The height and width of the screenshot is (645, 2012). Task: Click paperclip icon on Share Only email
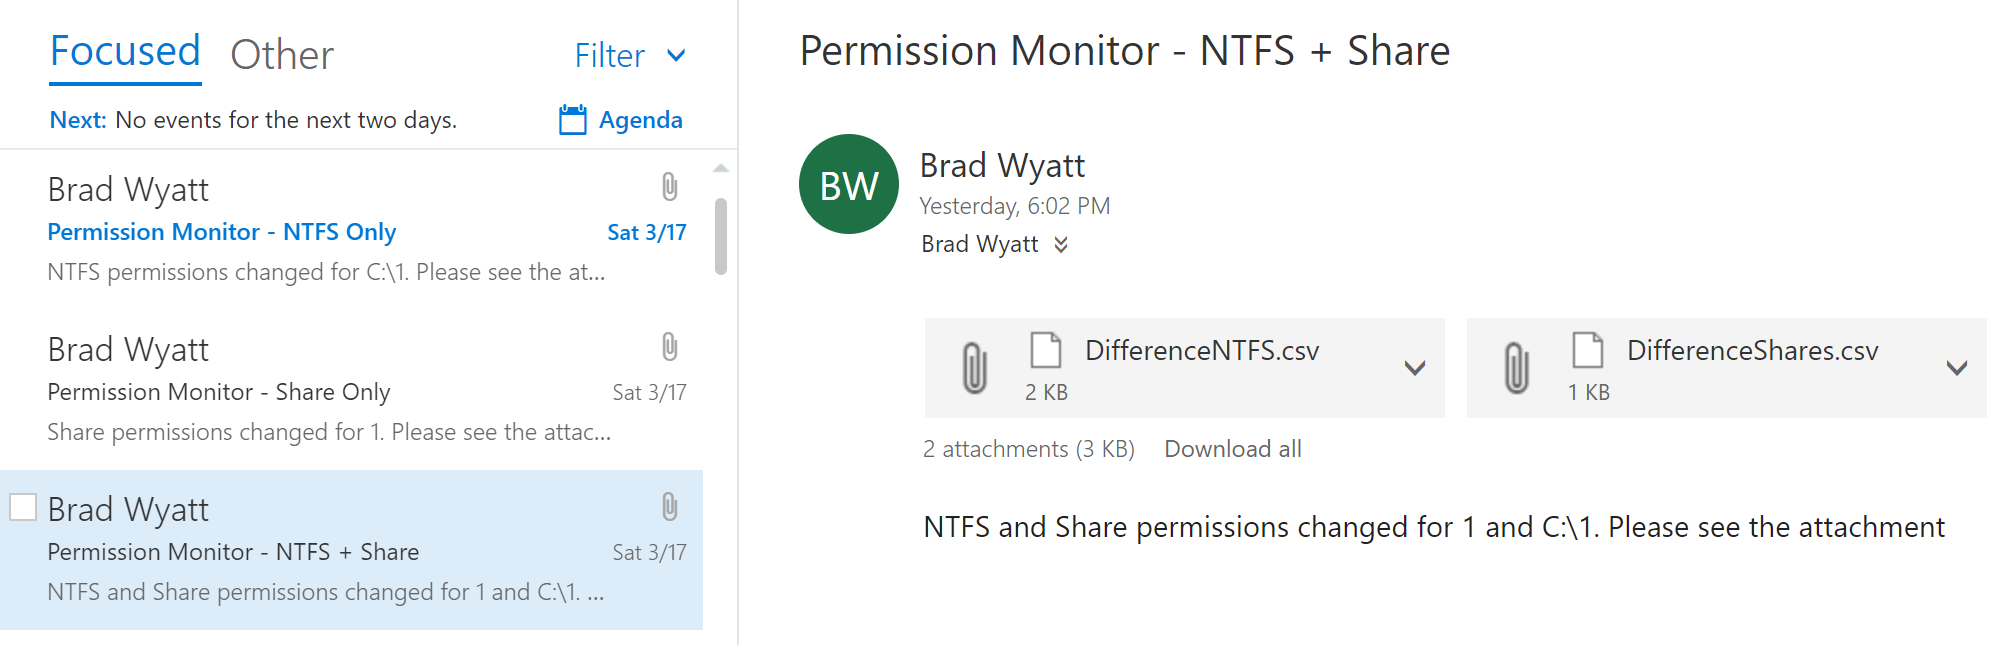tap(670, 347)
